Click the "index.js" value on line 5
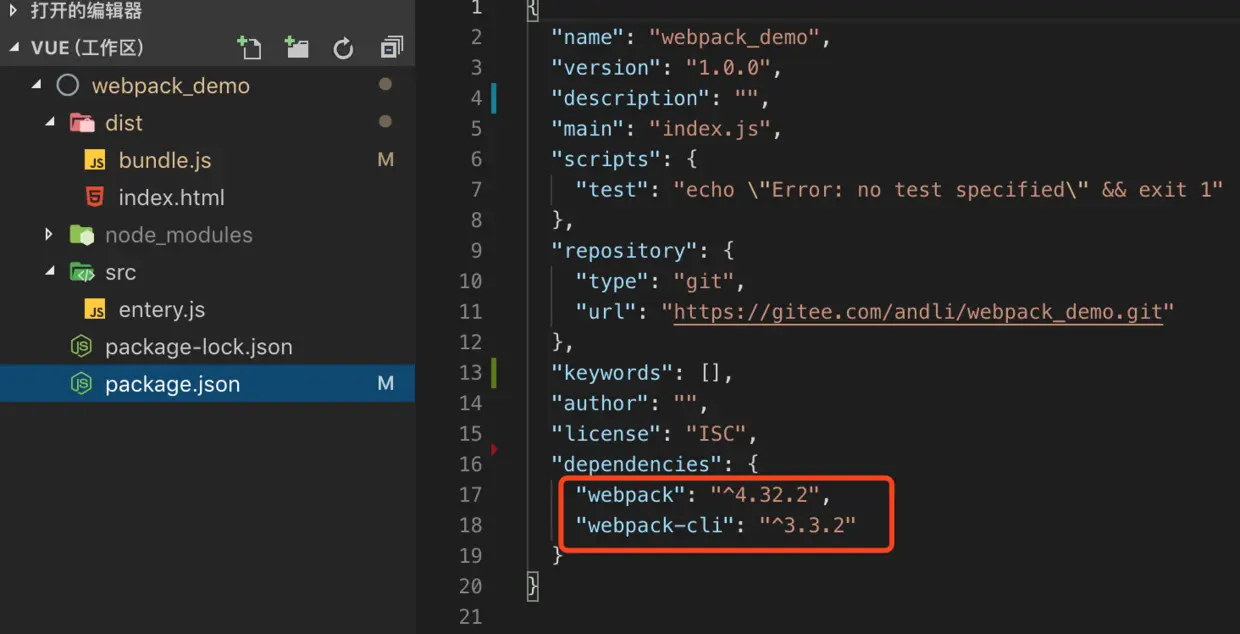 coord(710,129)
